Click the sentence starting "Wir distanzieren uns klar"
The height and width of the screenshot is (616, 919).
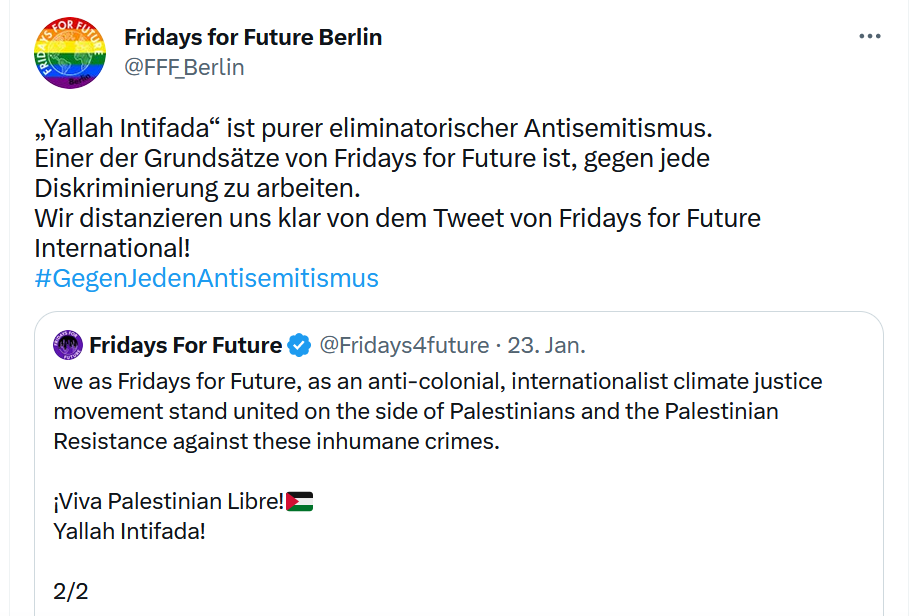point(397,218)
